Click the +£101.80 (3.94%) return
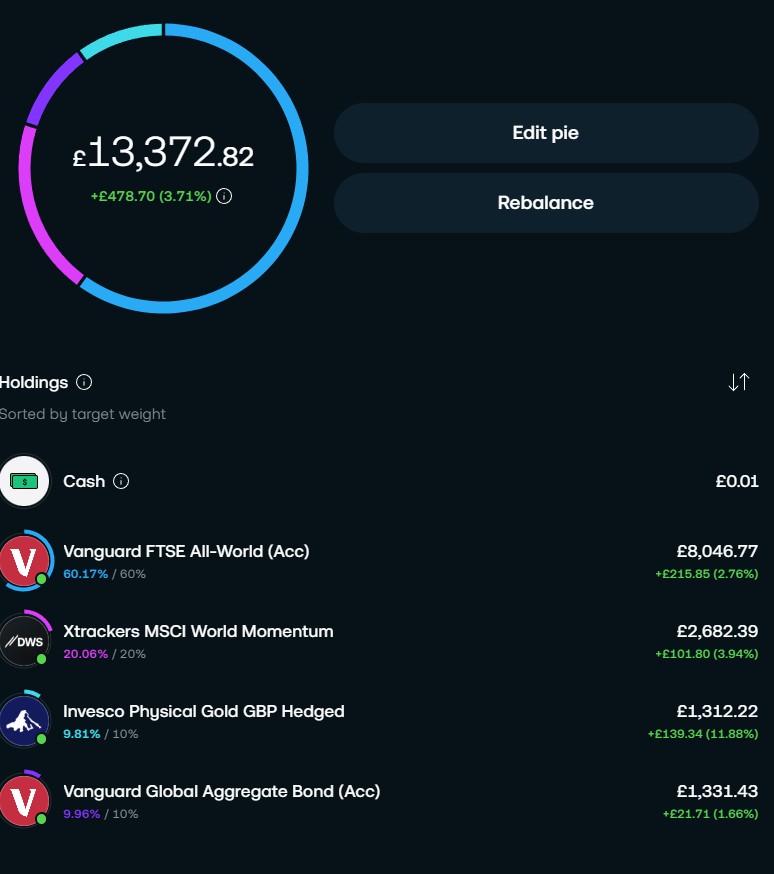 pyautogui.click(x=707, y=654)
